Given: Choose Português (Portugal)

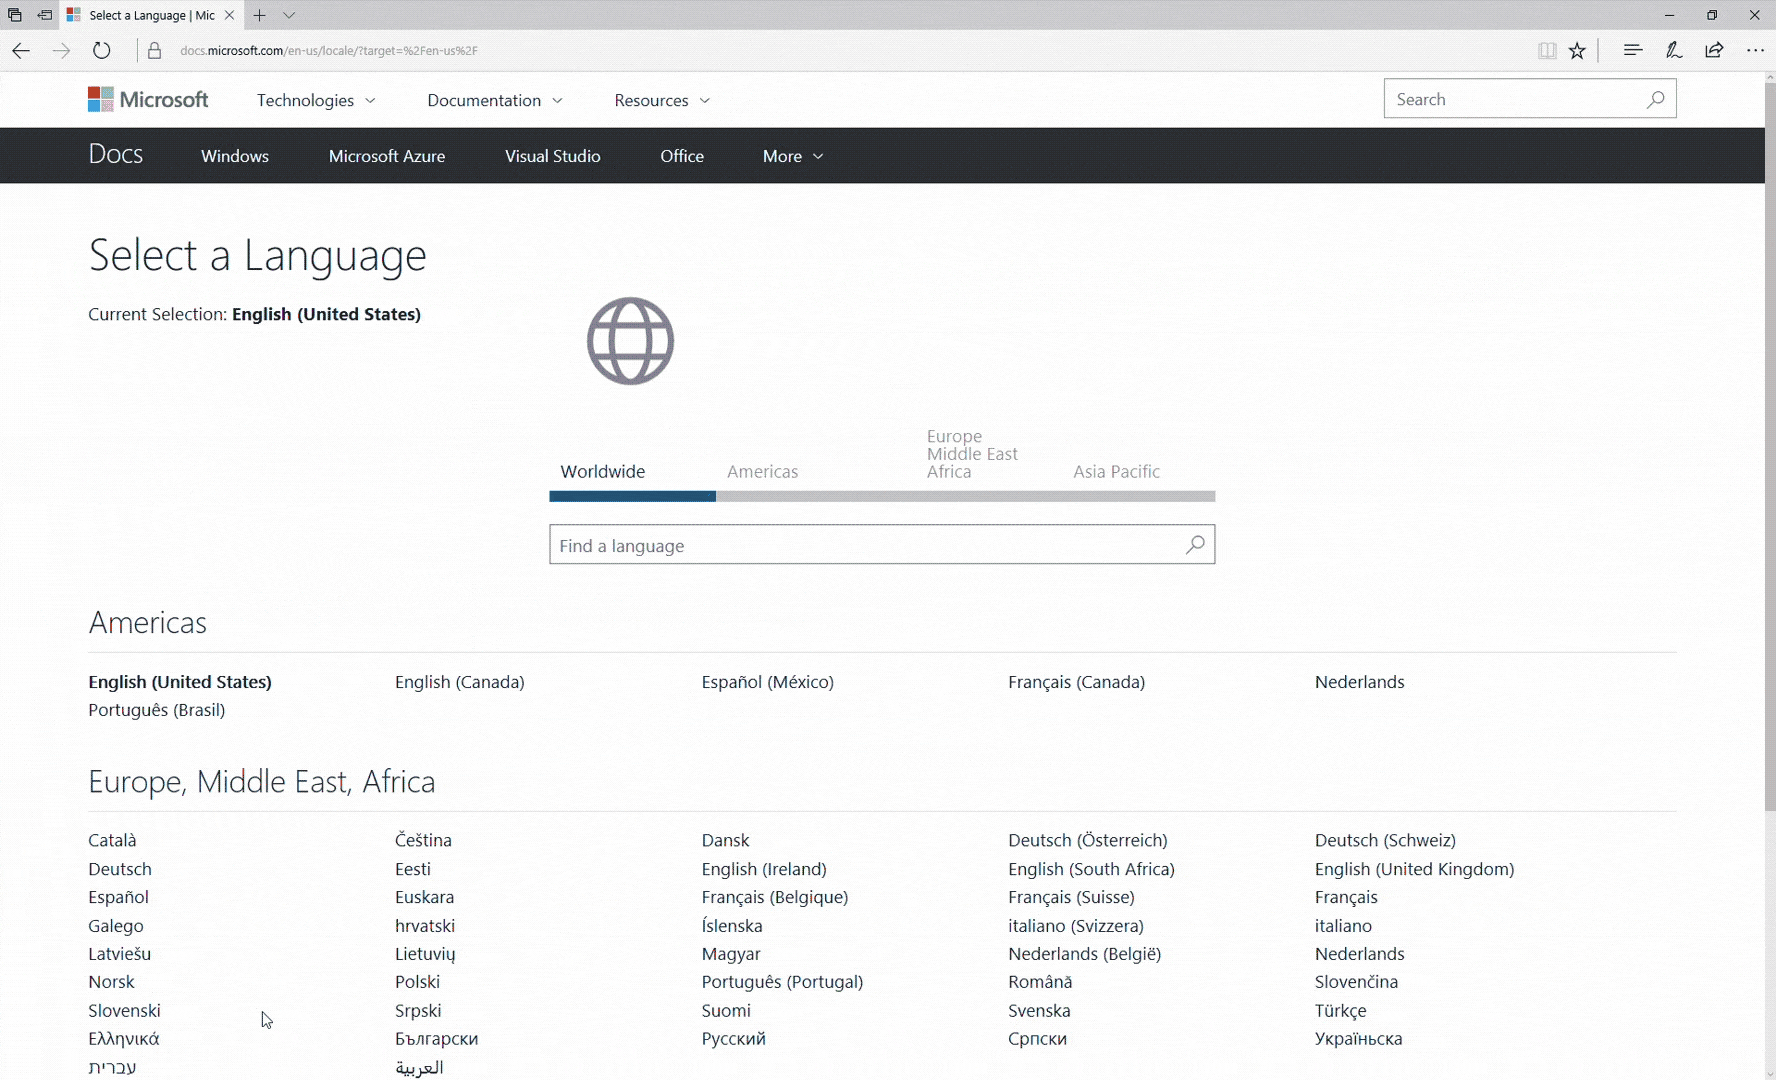Looking at the screenshot, I should pyautogui.click(x=782, y=982).
